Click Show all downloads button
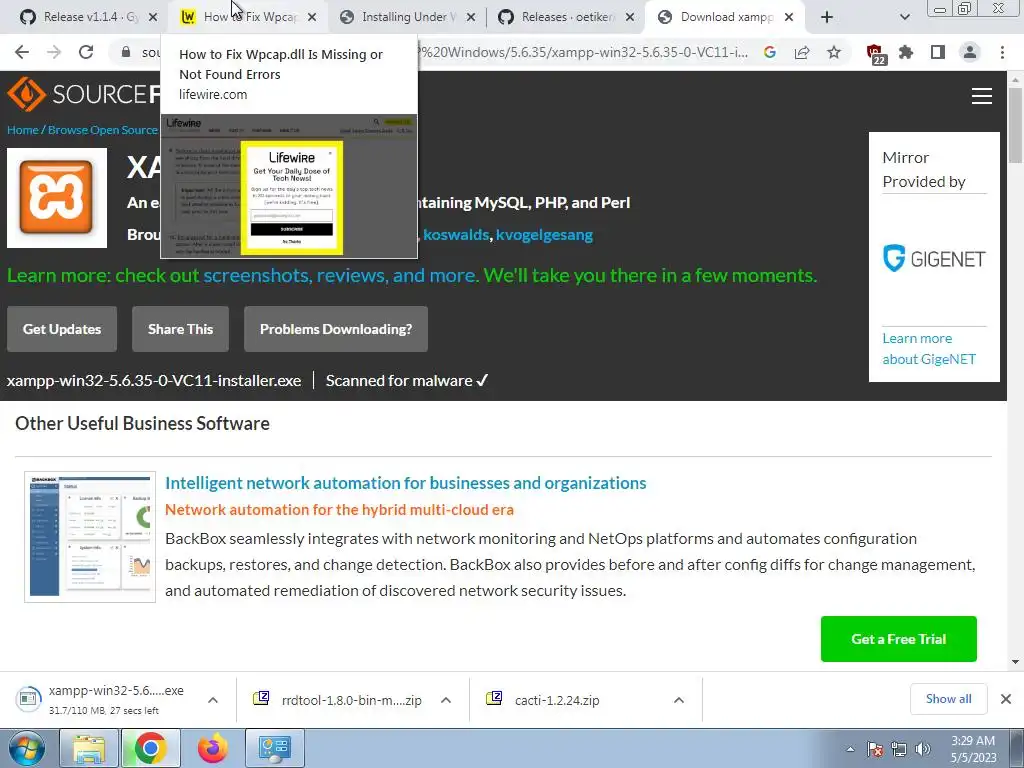This screenshot has width=1024, height=768. (x=948, y=699)
